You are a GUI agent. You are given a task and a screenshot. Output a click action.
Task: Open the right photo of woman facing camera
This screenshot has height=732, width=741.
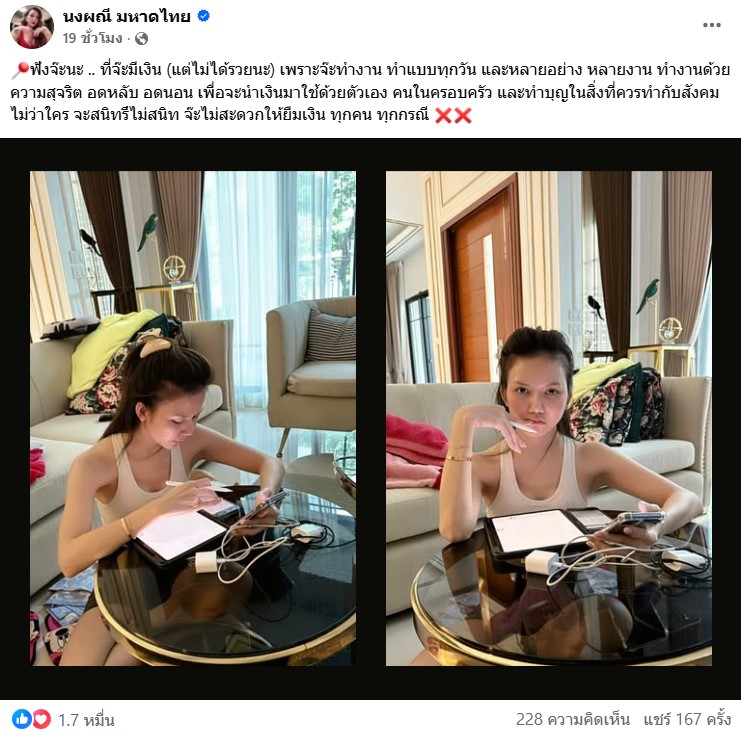[x=549, y=418]
